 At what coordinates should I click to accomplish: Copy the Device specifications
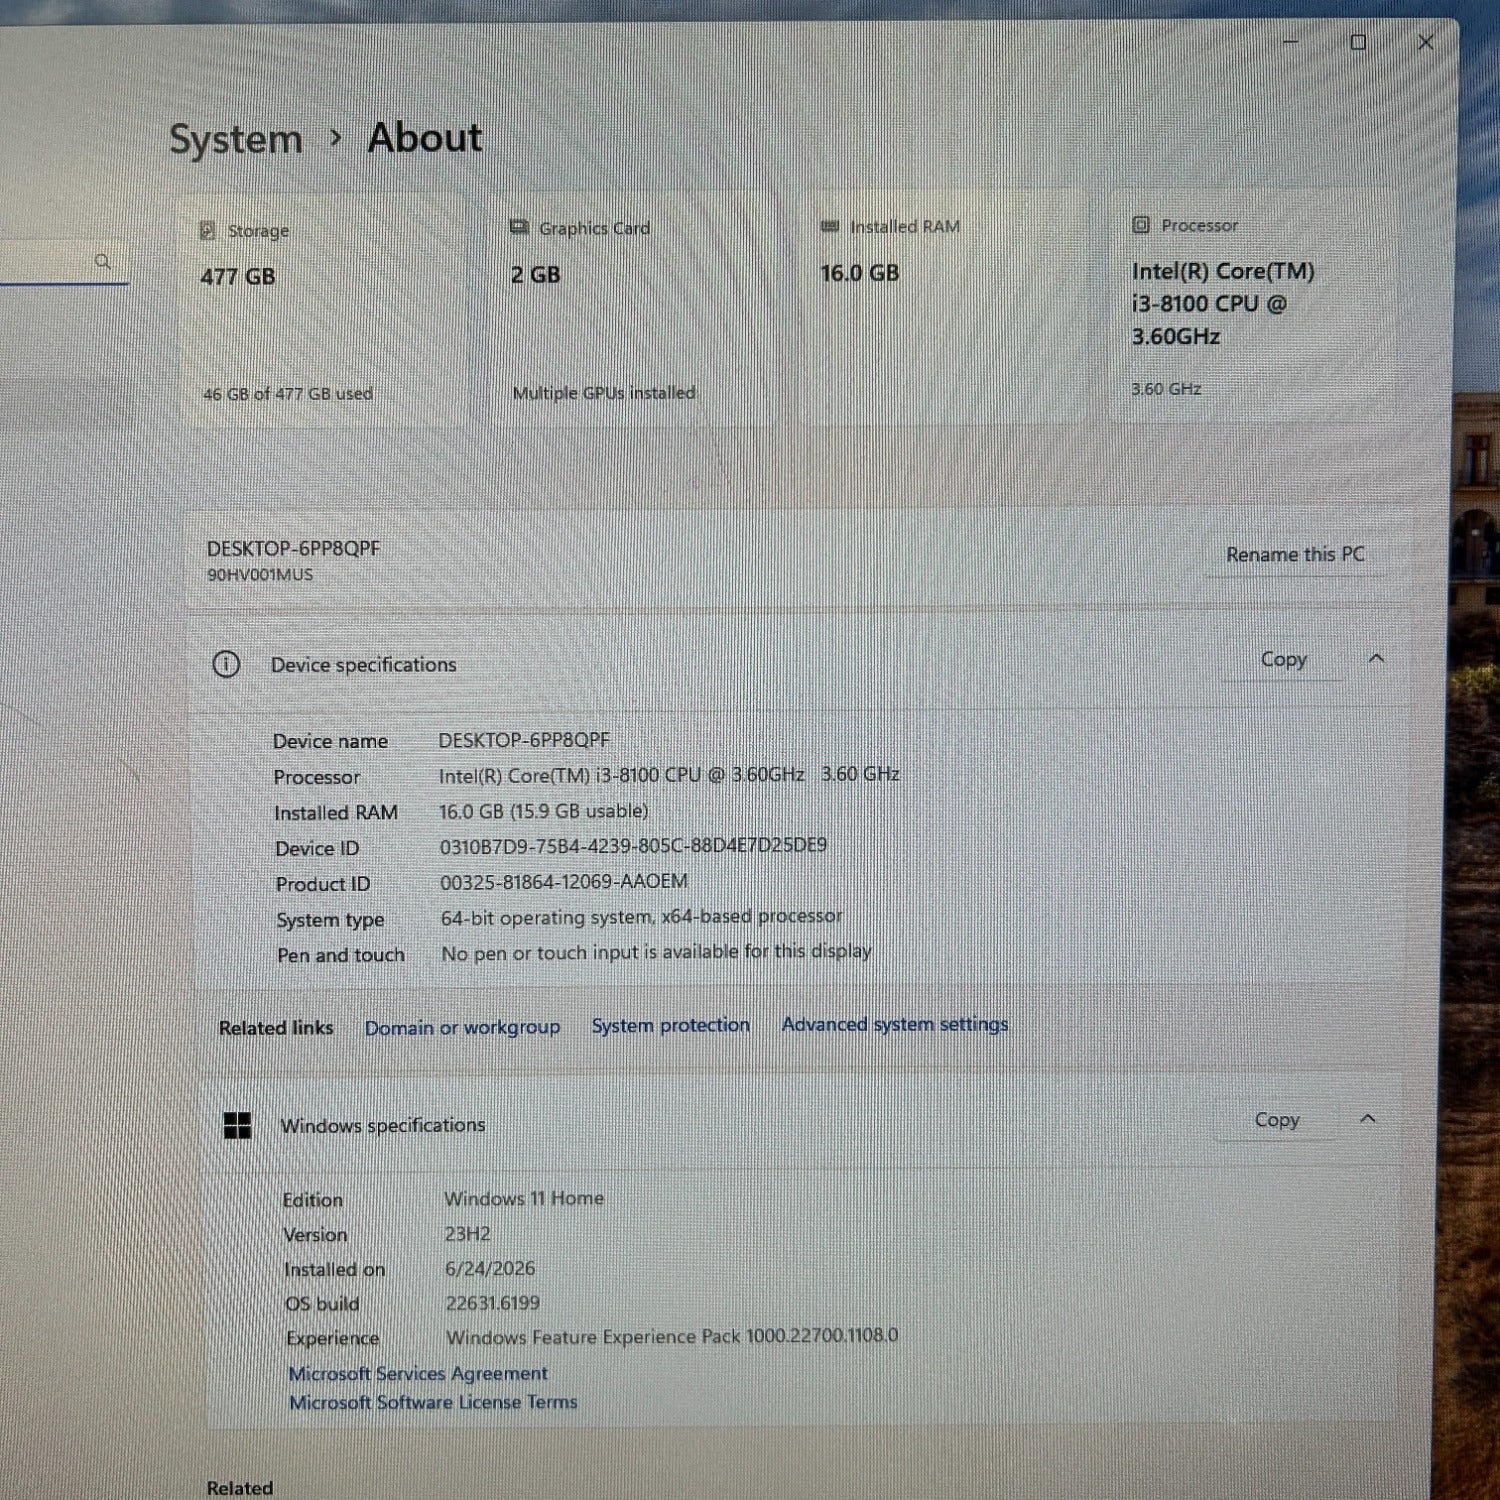(x=1283, y=659)
